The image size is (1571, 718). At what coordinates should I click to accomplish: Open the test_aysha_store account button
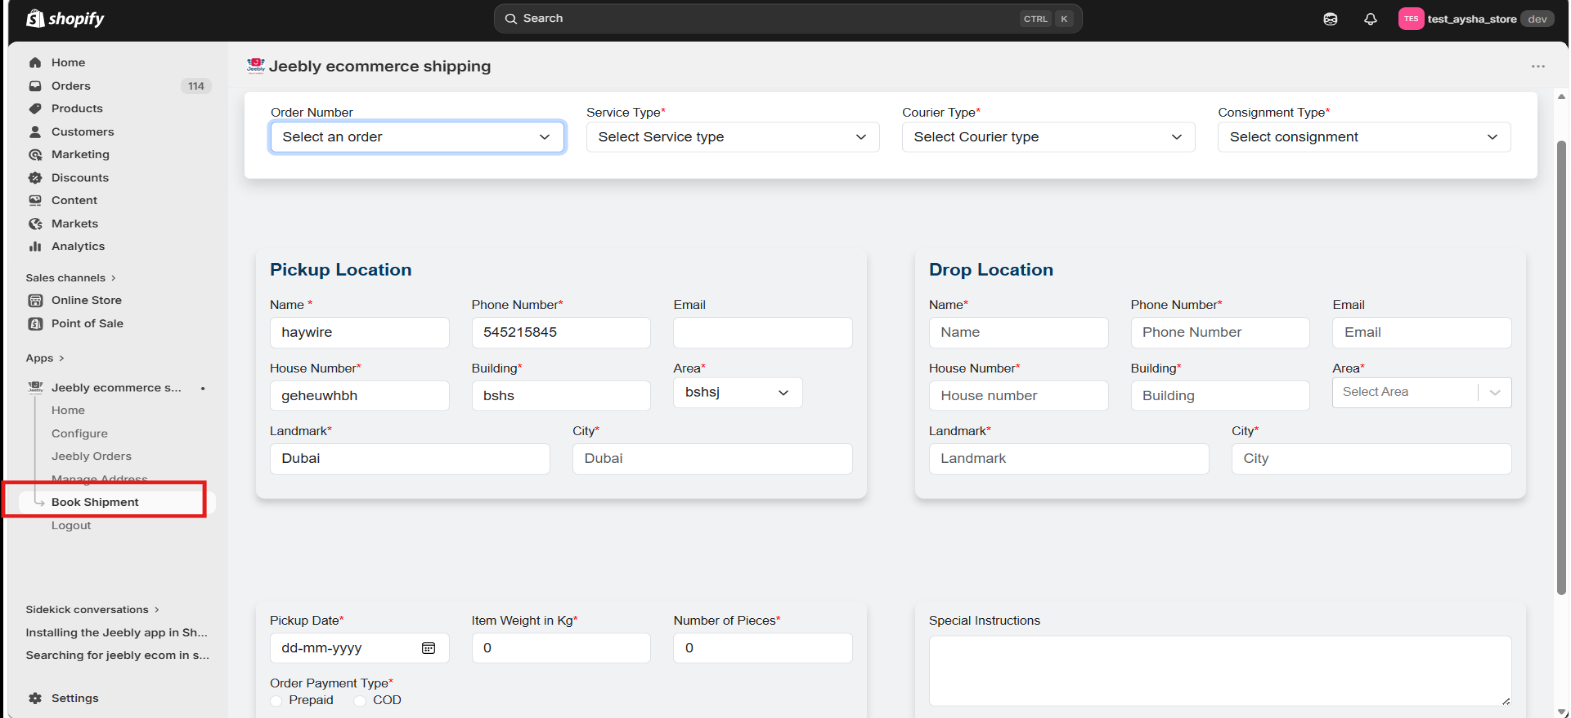pos(1476,19)
